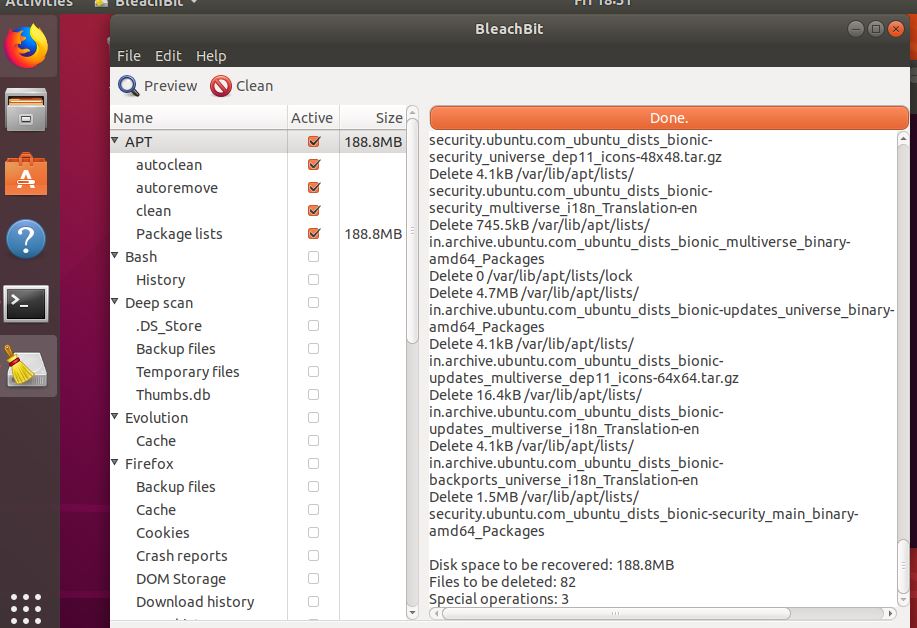Enable the Crash reports checkbox
This screenshot has height=628, width=917.
(313, 555)
